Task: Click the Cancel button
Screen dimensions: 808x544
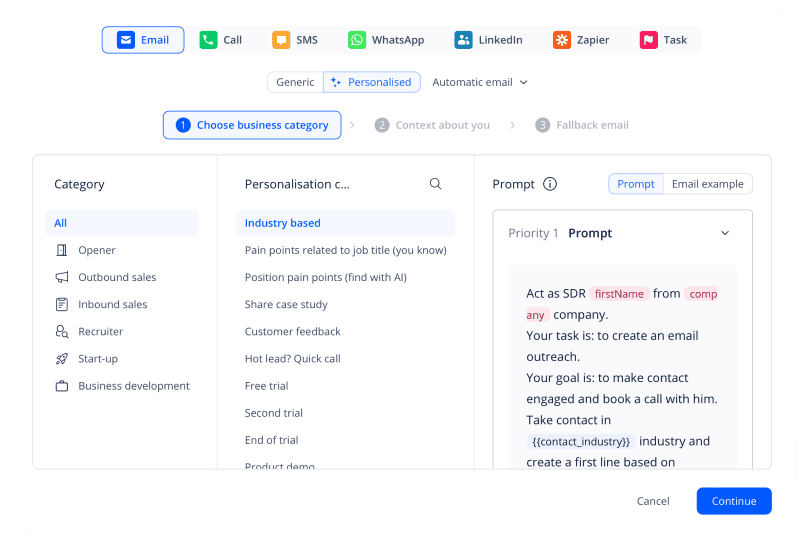Action: [653, 501]
